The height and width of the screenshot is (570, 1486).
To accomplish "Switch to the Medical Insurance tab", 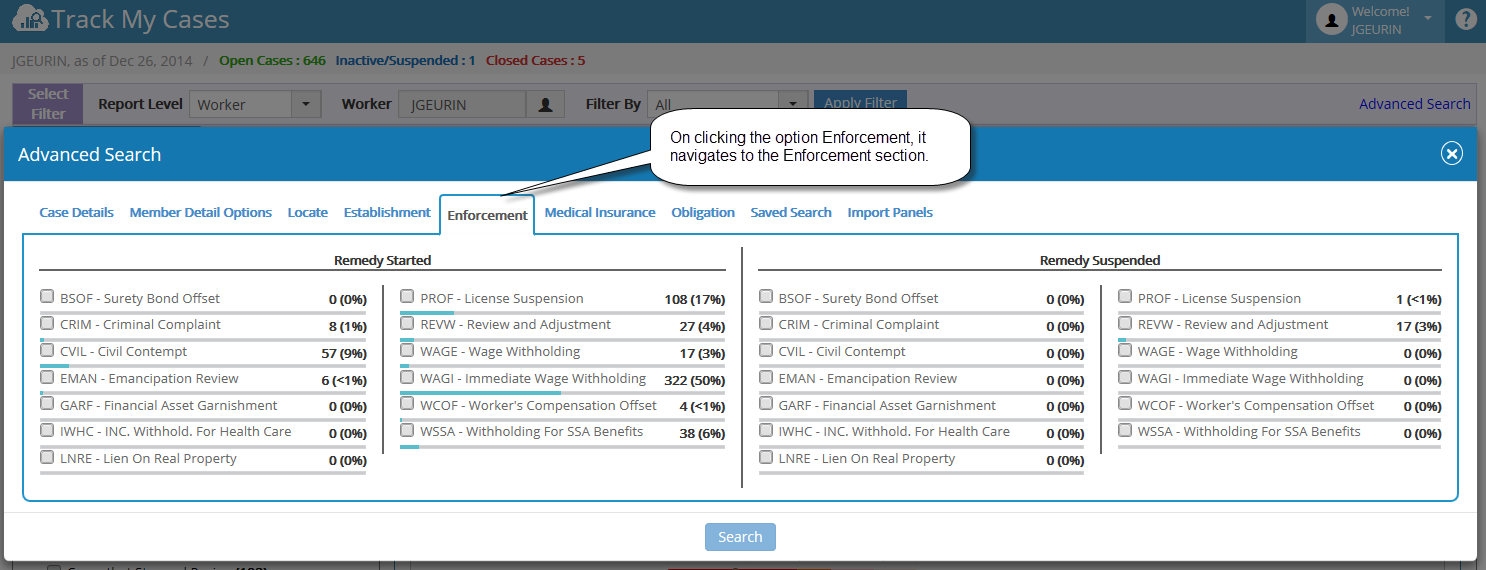I will [600, 212].
